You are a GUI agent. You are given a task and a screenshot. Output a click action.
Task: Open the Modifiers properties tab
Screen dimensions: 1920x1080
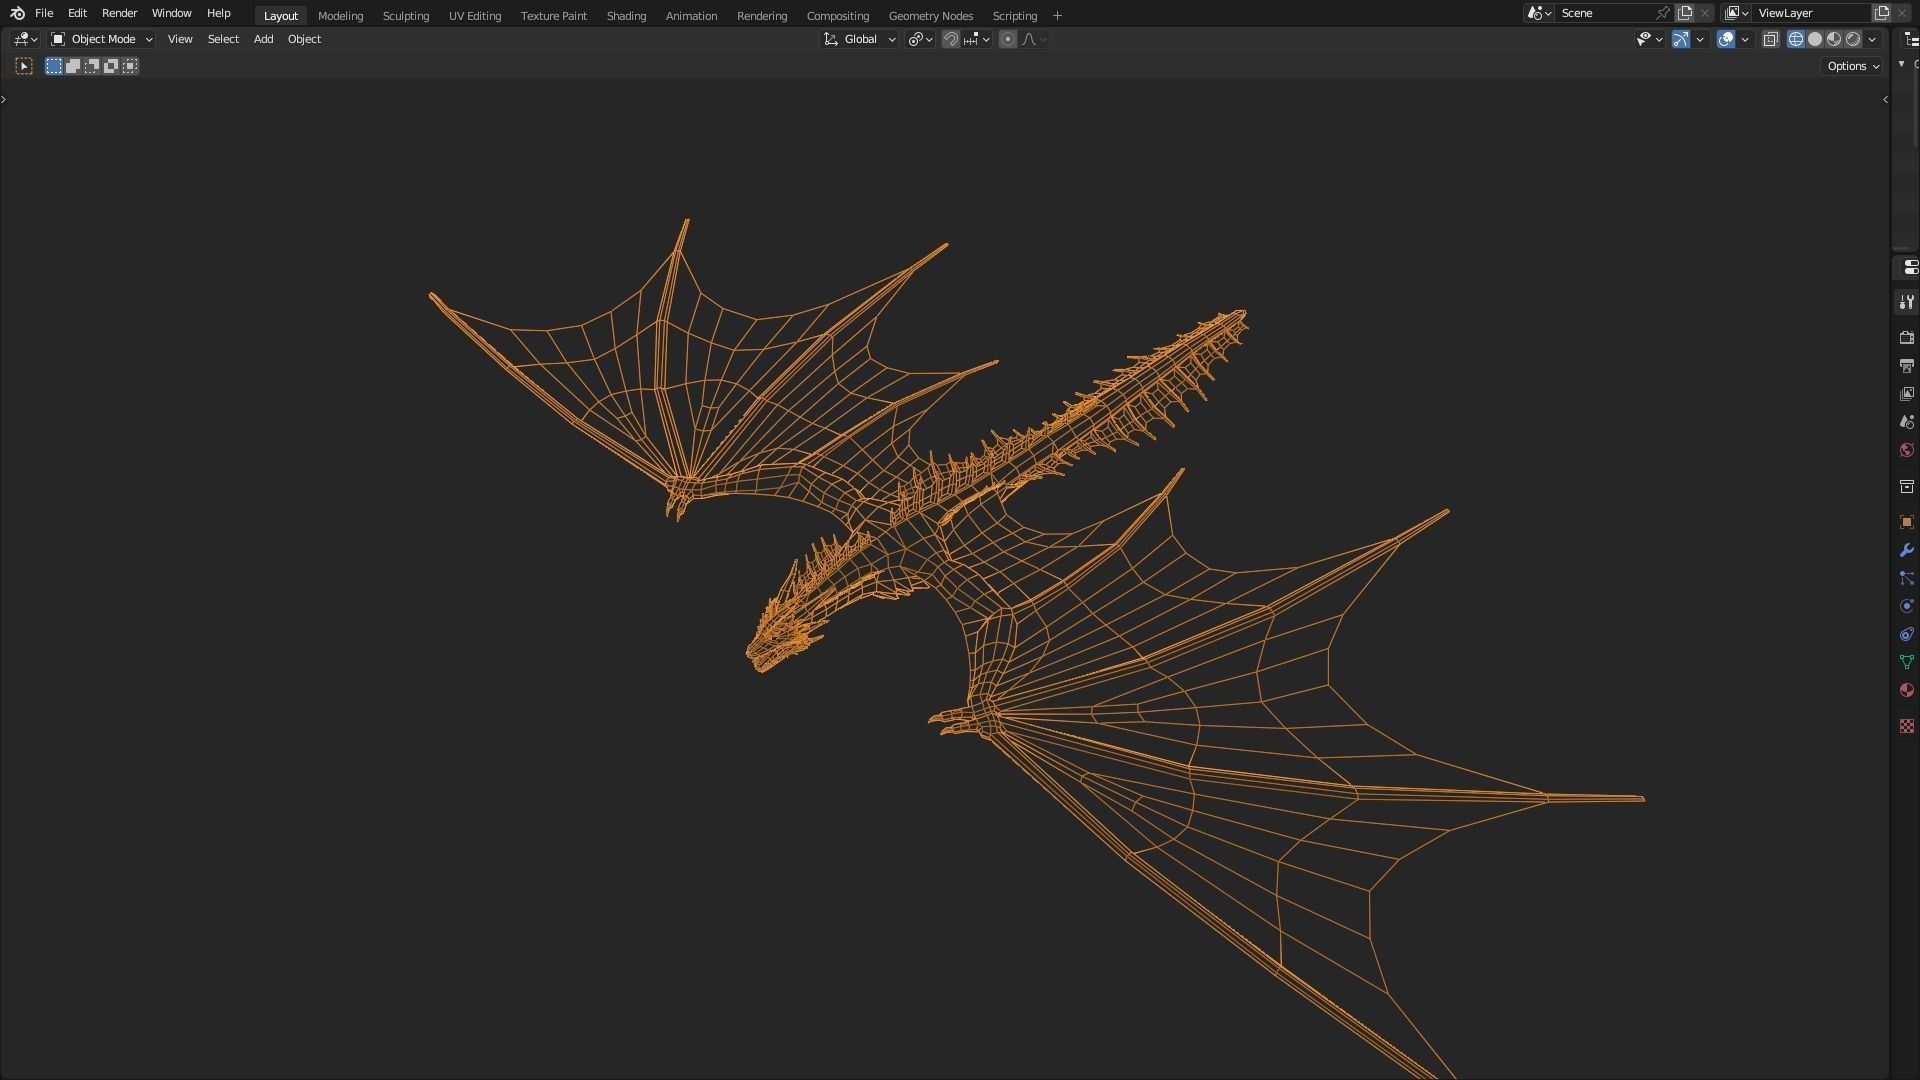[1906, 550]
